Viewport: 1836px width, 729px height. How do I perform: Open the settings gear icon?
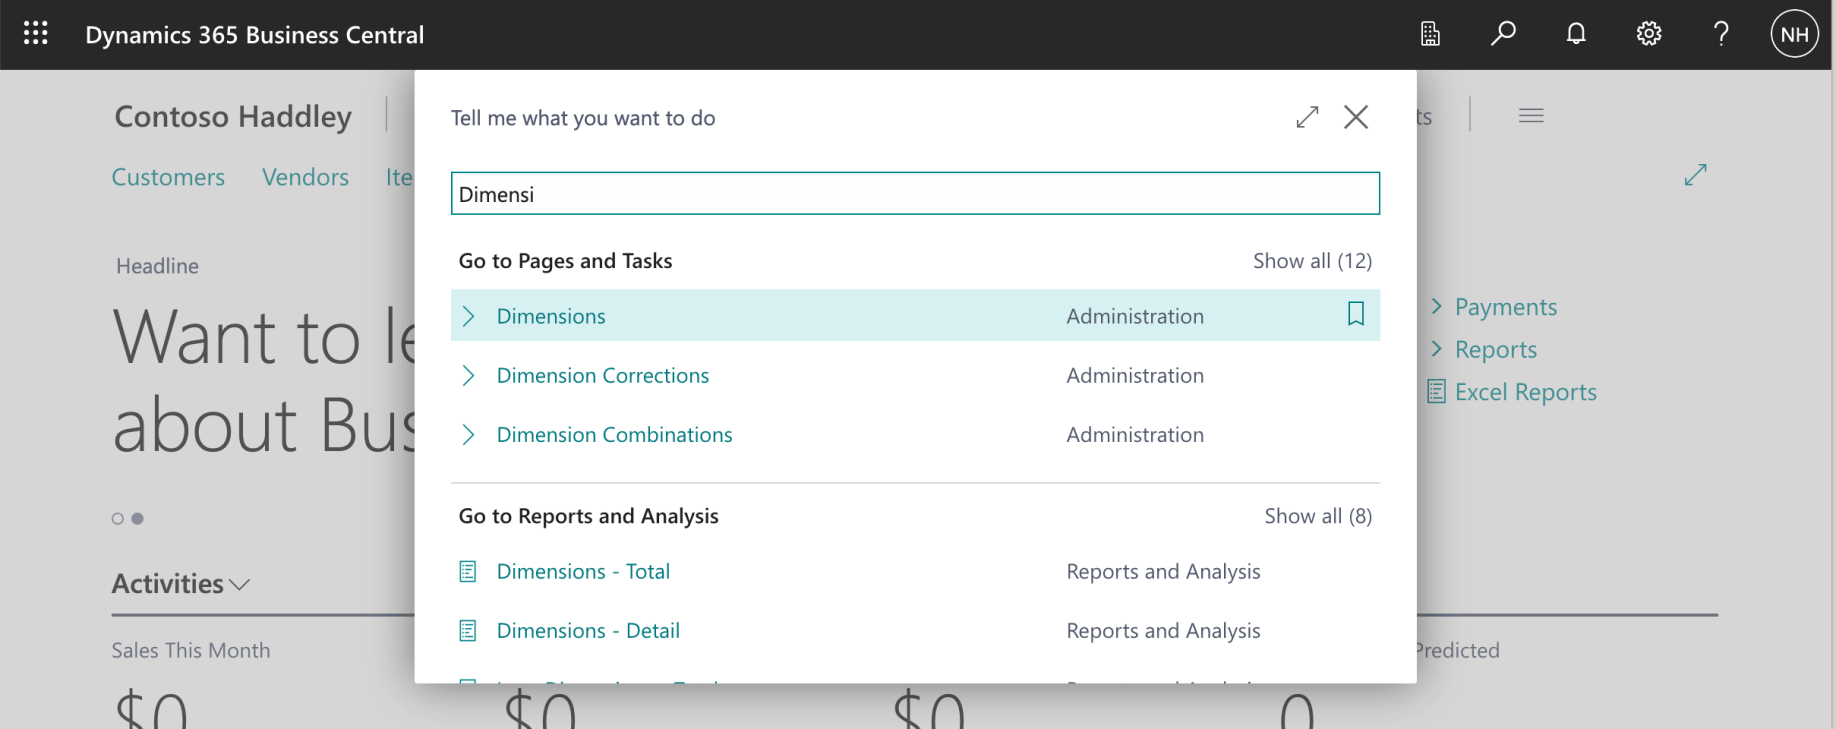pos(1649,34)
